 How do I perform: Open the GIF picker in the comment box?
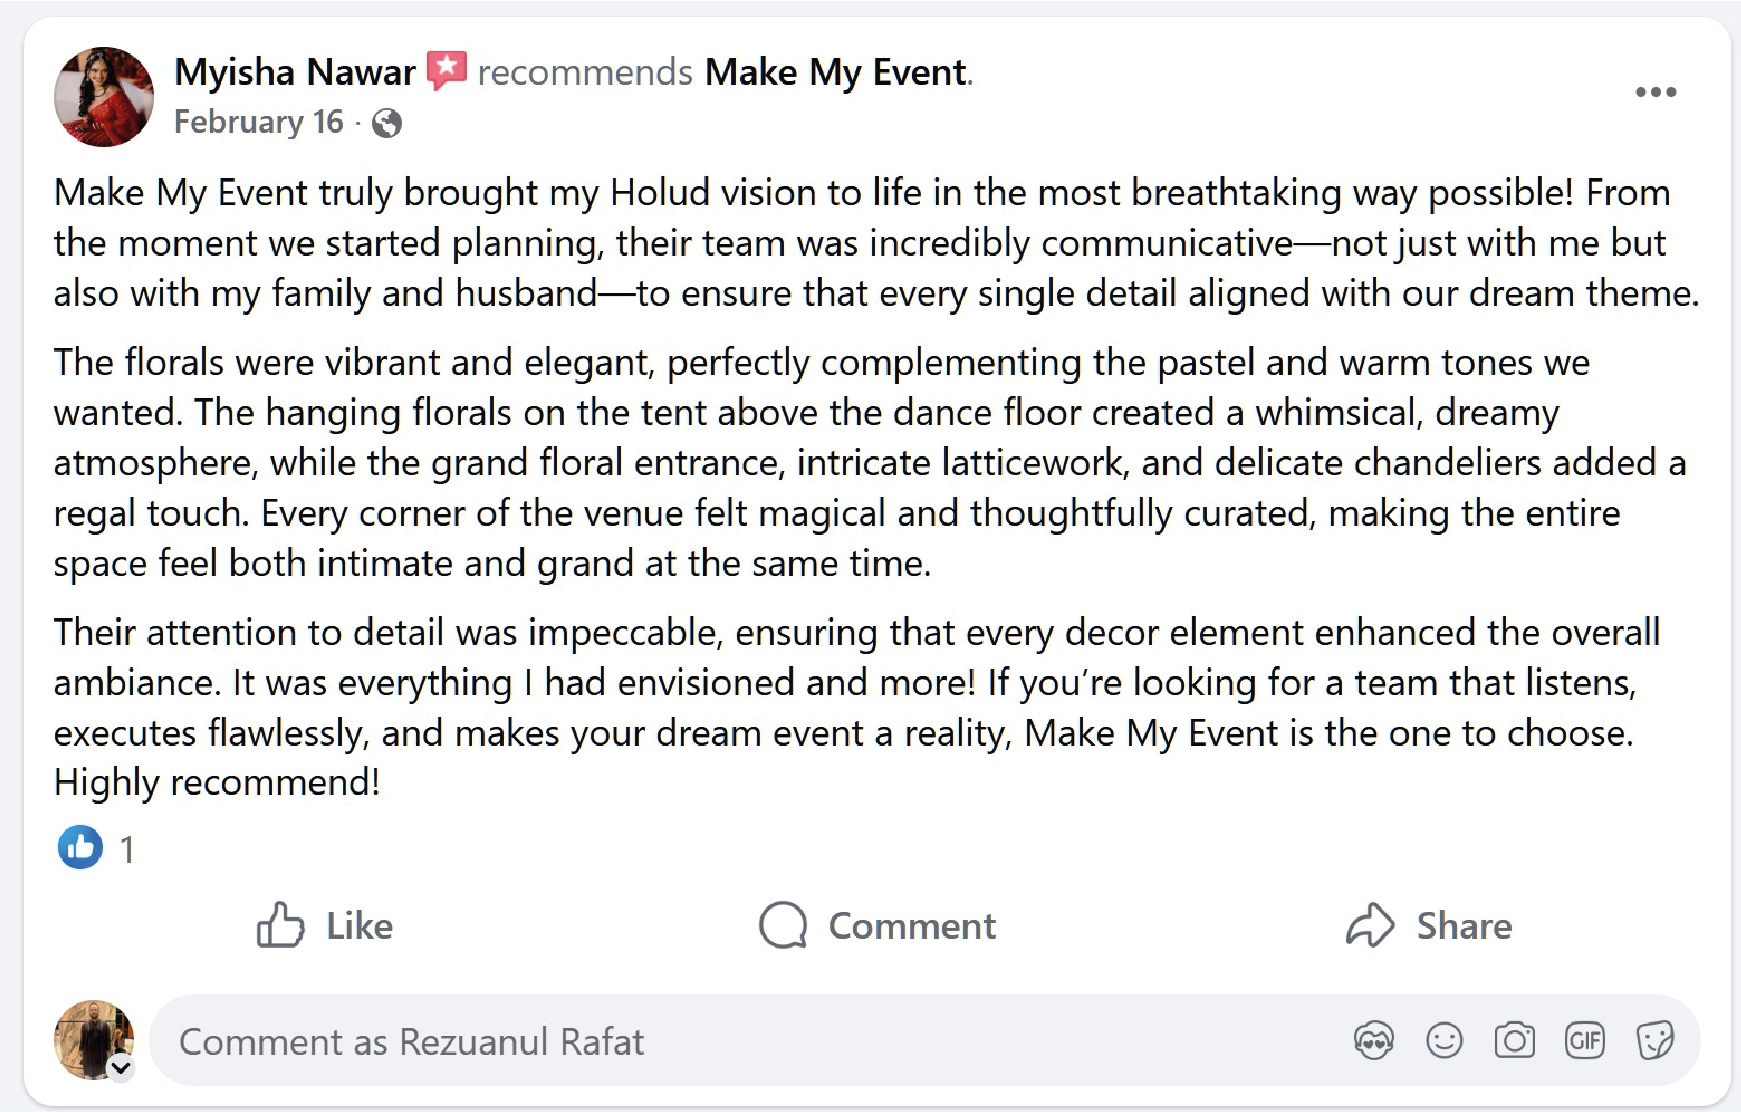1585,1040
